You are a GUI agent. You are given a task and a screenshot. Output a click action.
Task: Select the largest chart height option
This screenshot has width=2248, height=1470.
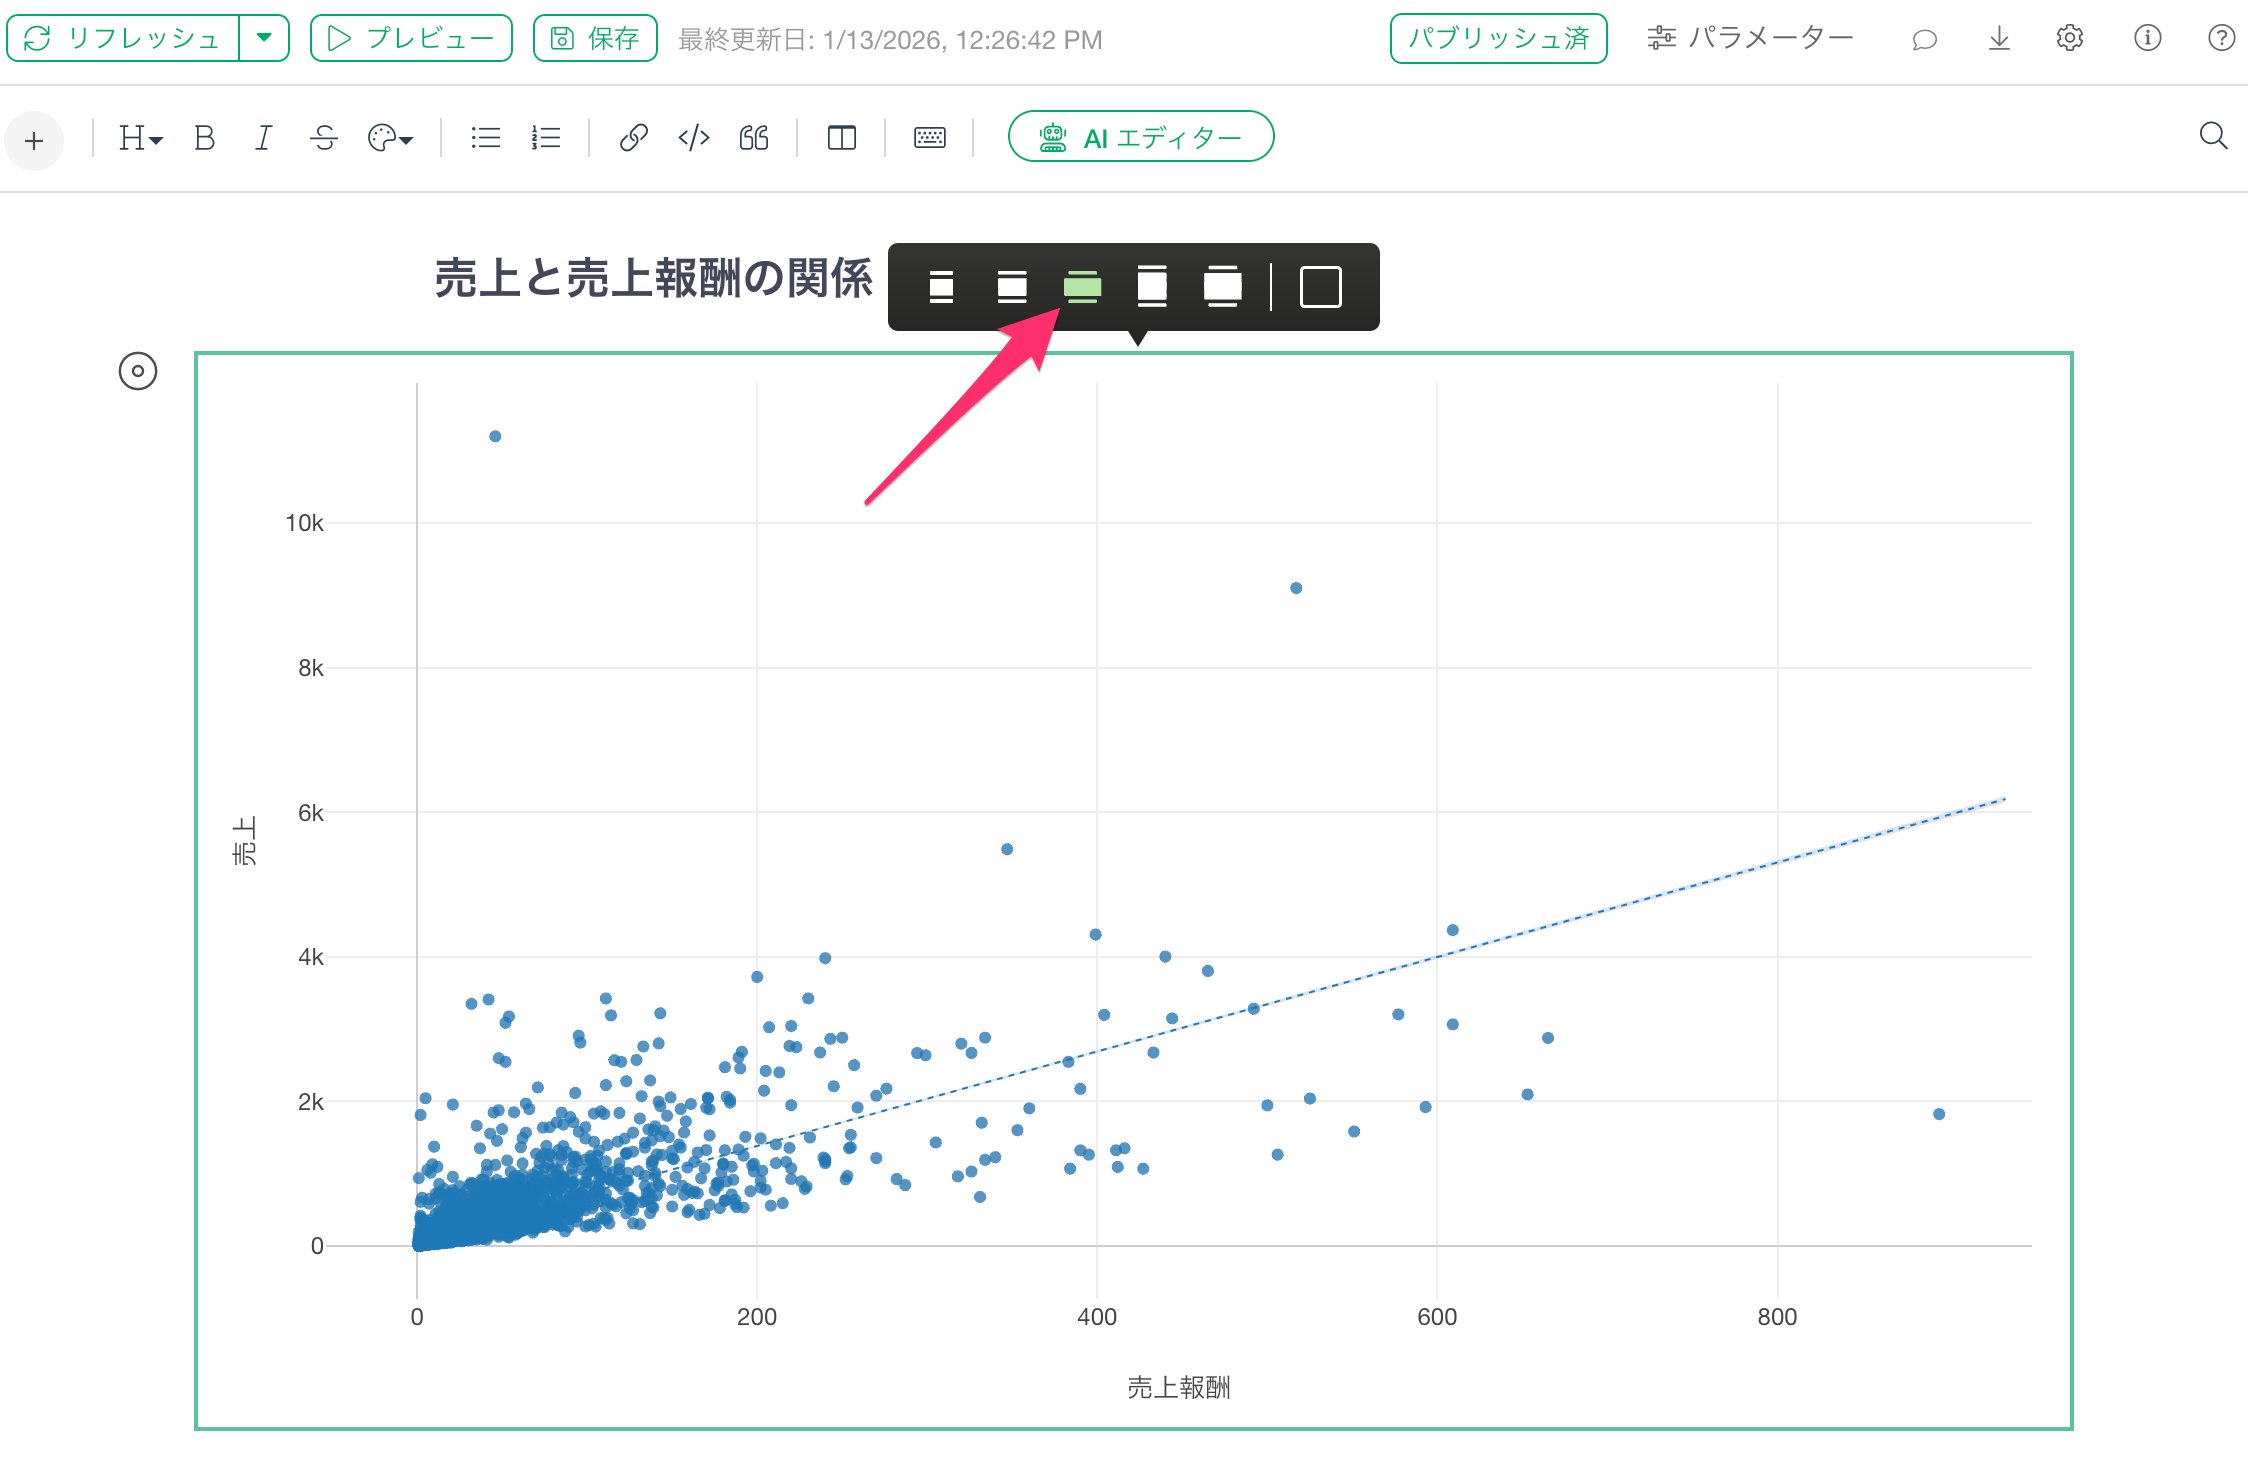pyautogui.click(x=1222, y=287)
